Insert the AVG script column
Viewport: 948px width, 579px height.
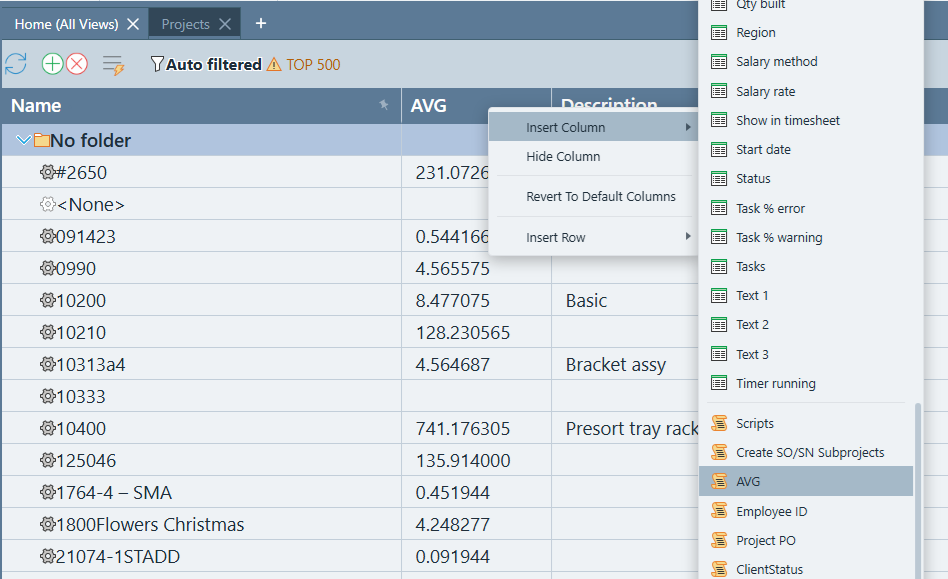click(806, 482)
